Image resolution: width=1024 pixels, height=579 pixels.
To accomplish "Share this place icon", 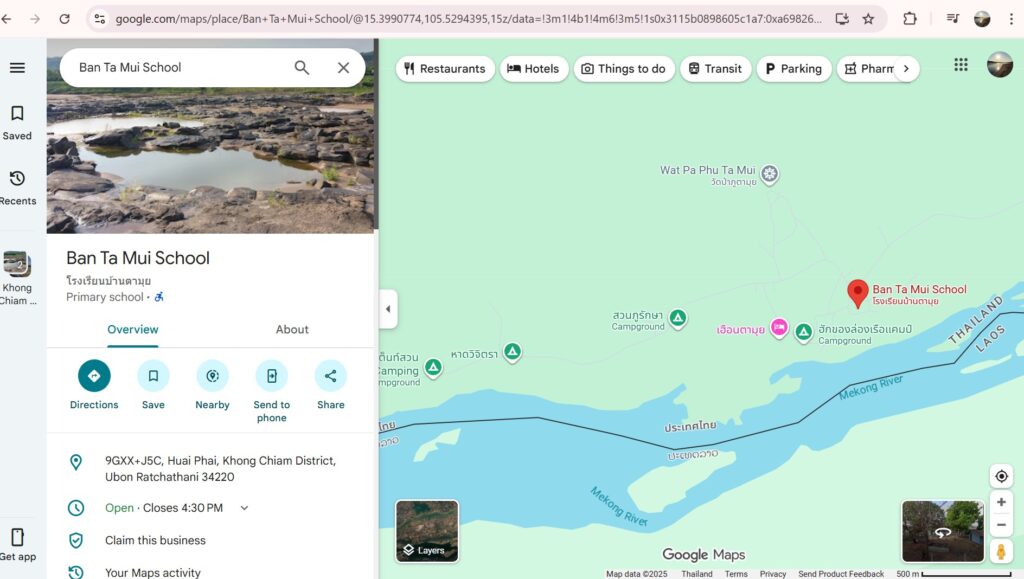I will (x=330, y=376).
